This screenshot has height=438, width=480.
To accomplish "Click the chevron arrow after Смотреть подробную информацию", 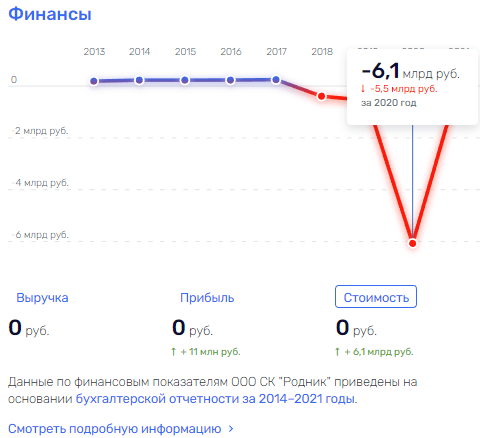I will [231, 429].
